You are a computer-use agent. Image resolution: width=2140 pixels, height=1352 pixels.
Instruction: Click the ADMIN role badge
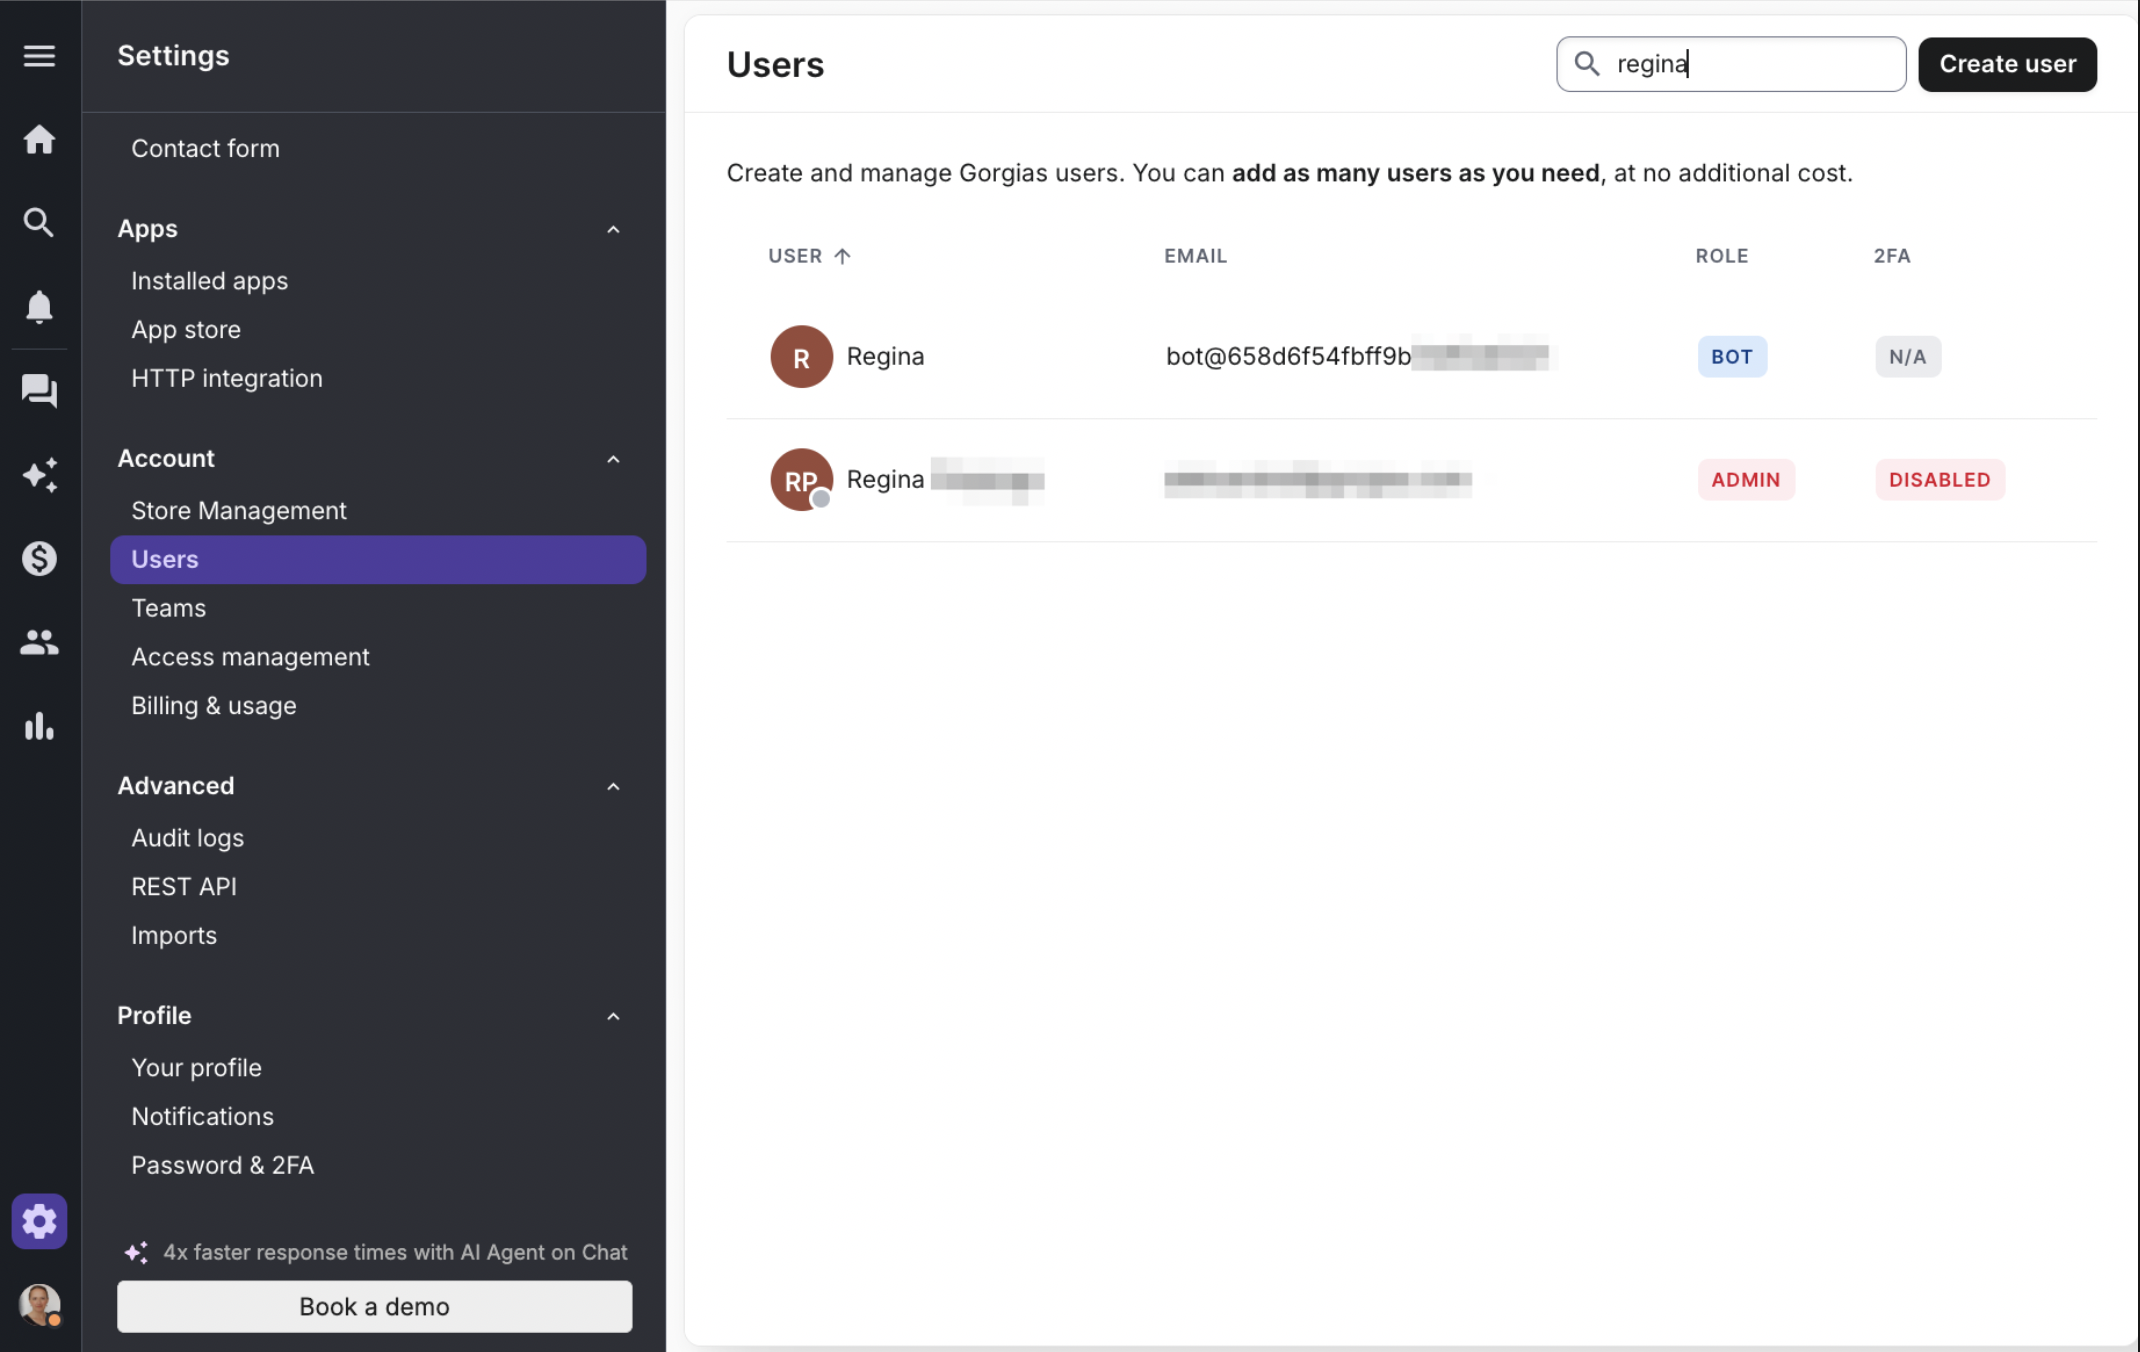[x=1746, y=480]
